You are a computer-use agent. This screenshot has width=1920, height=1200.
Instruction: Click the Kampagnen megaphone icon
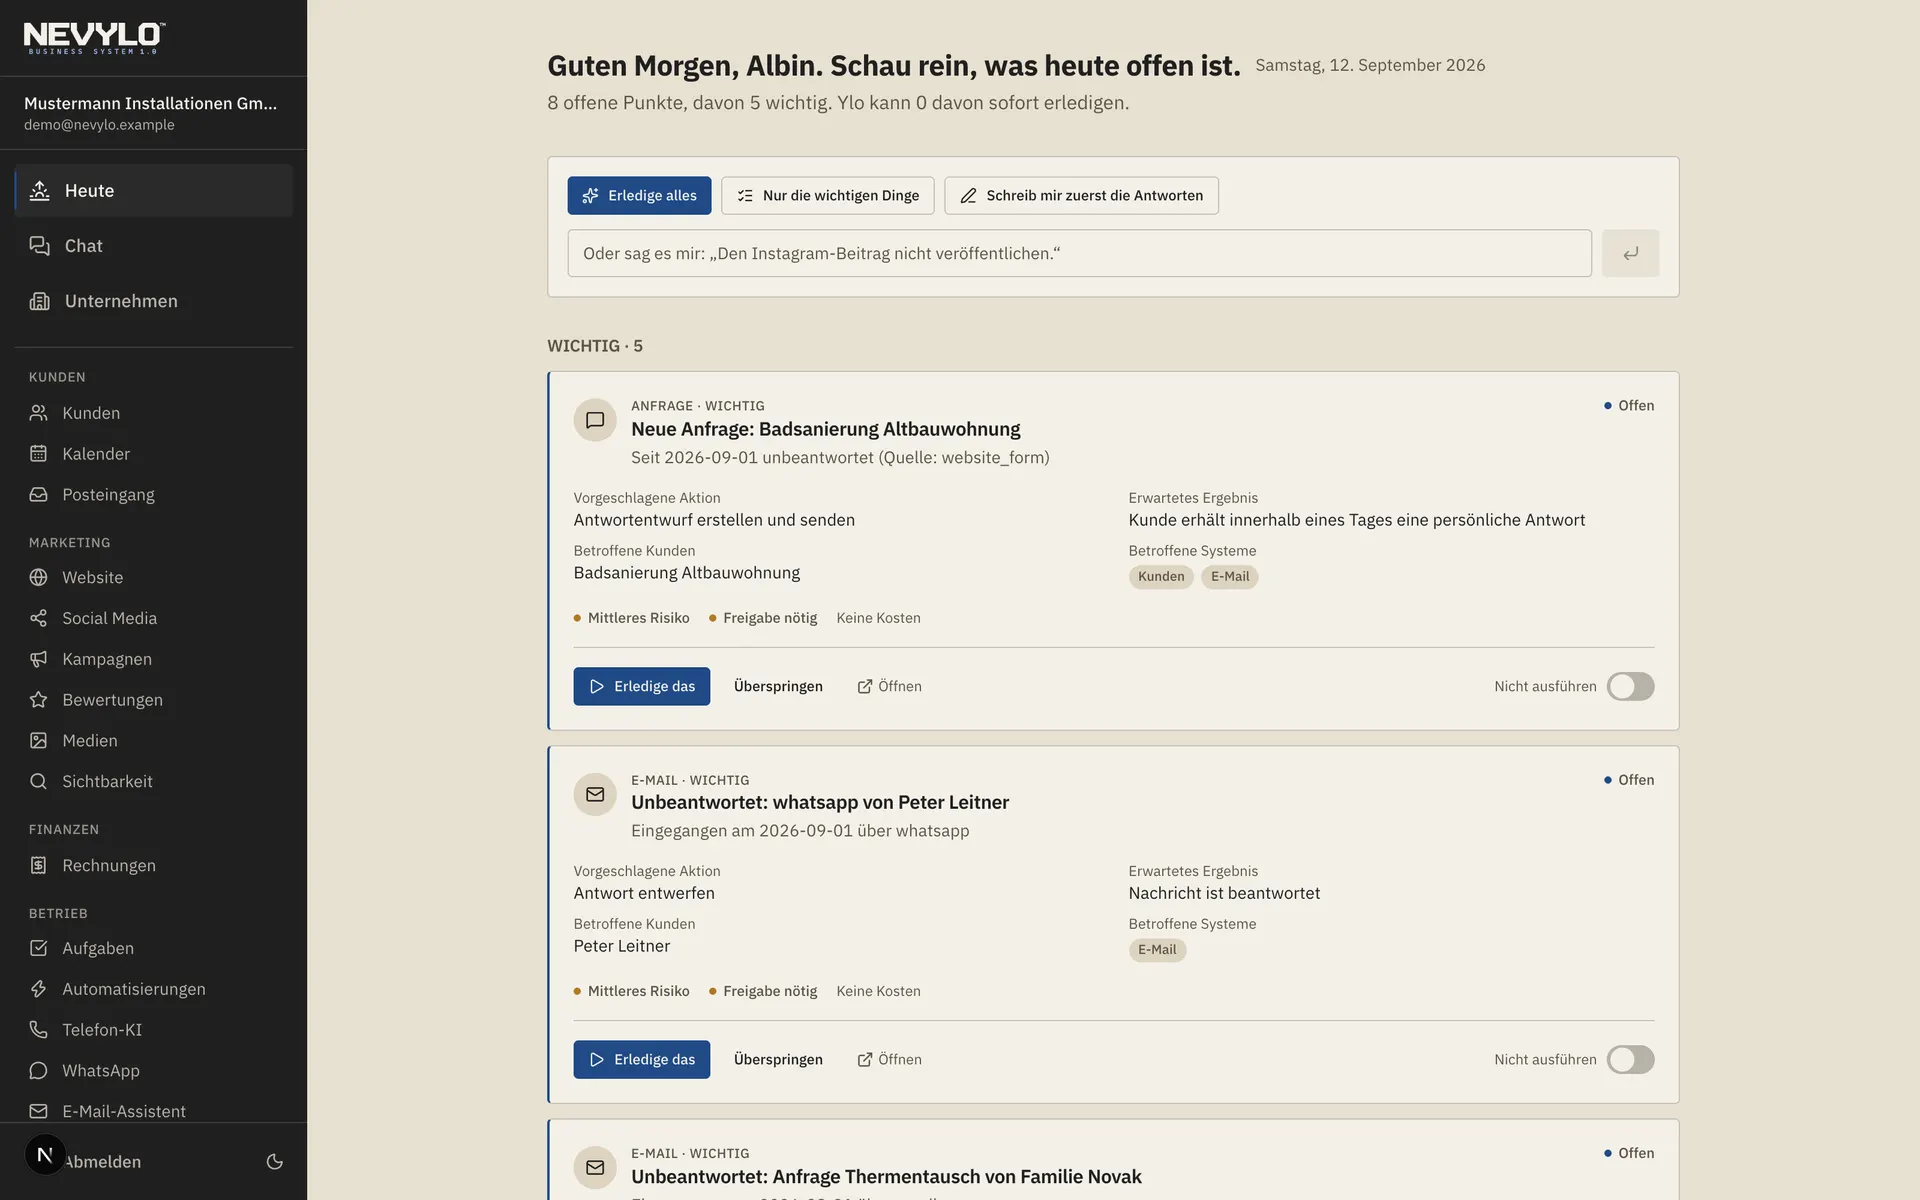click(x=39, y=659)
